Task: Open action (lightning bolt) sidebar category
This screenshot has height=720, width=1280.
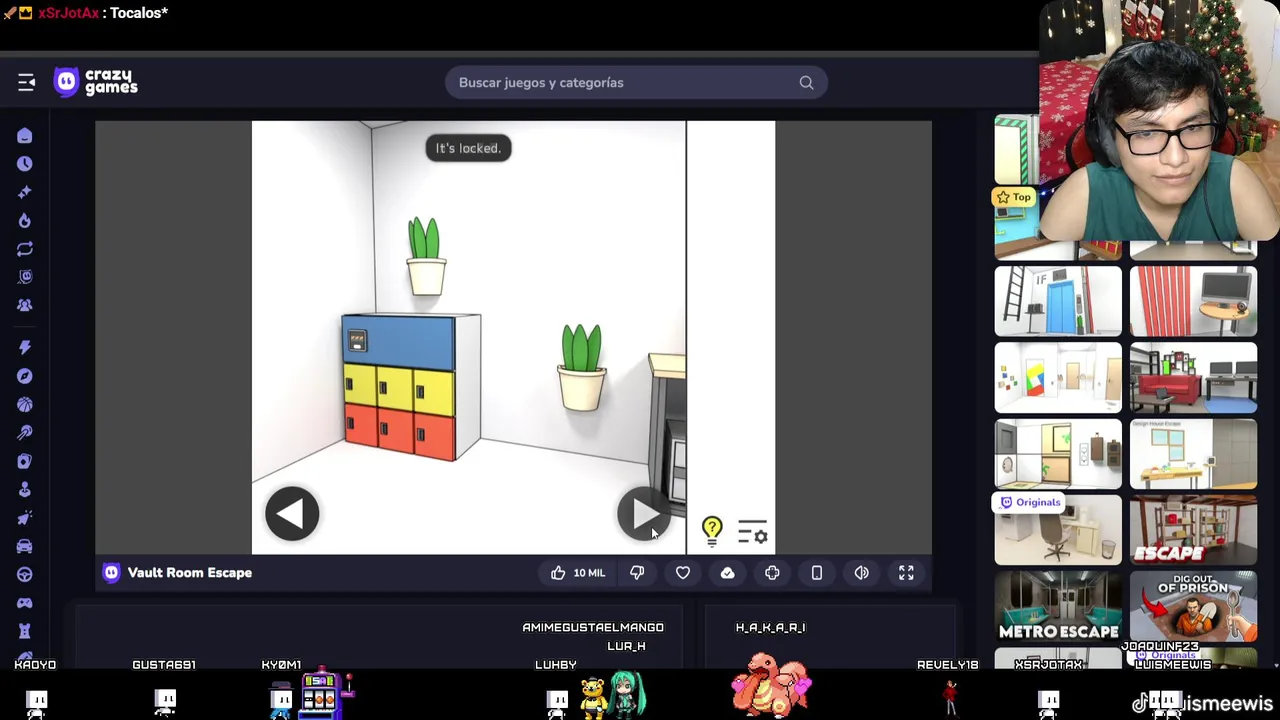Action: point(25,347)
